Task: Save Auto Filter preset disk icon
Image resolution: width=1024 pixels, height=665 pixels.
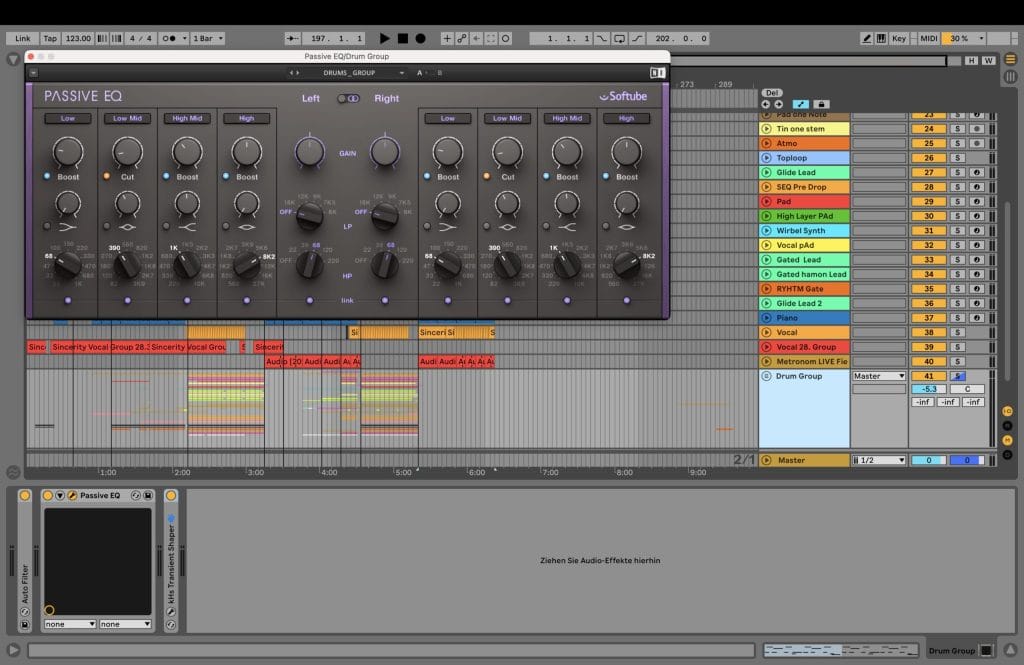Action: (x=25, y=625)
